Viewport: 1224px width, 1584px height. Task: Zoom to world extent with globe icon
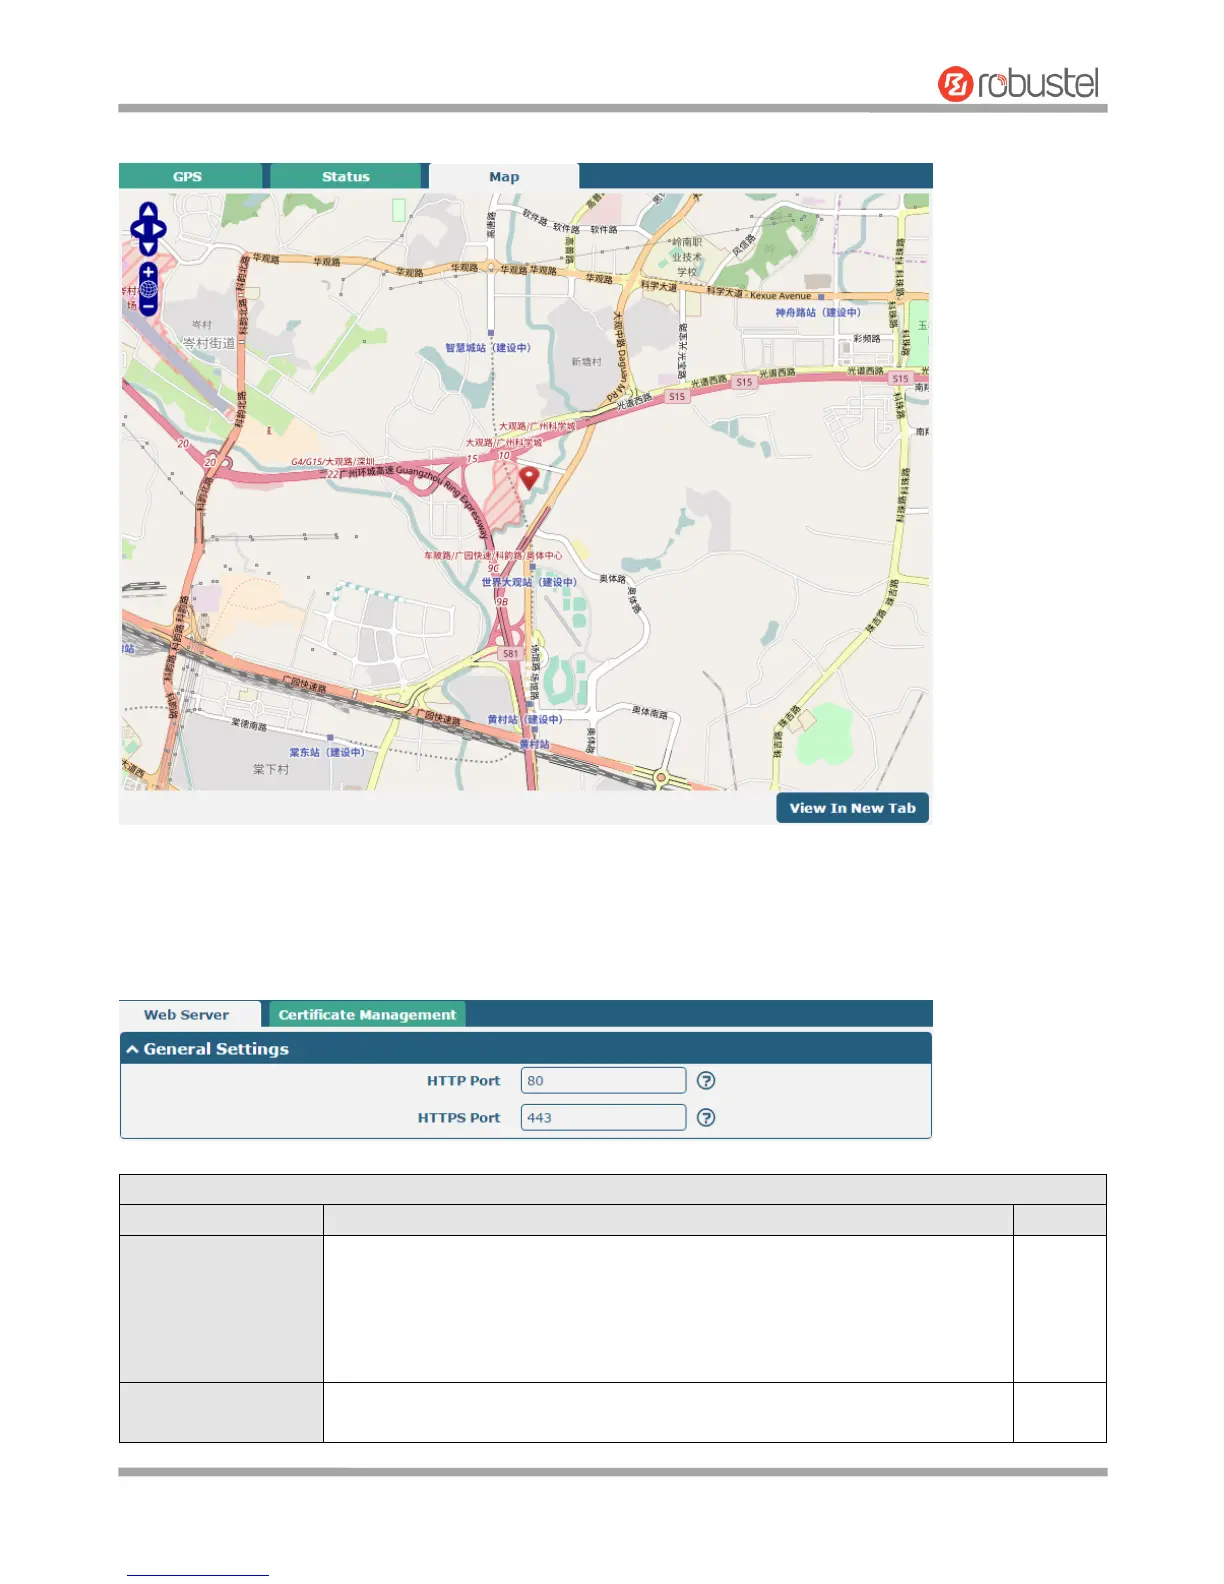(x=148, y=289)
